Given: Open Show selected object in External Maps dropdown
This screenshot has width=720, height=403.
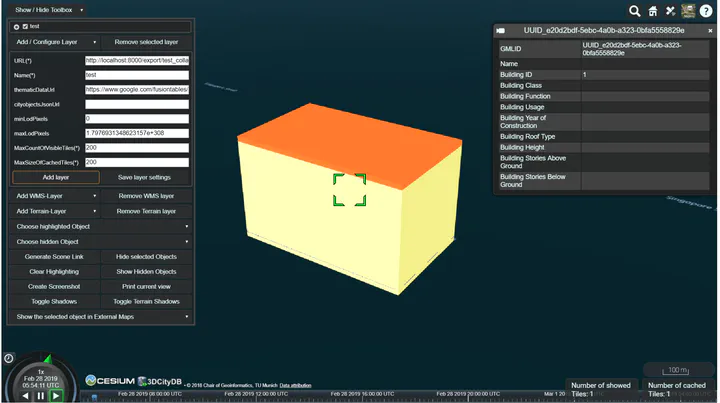Looking at the screenshot, I should coord(102,316).
